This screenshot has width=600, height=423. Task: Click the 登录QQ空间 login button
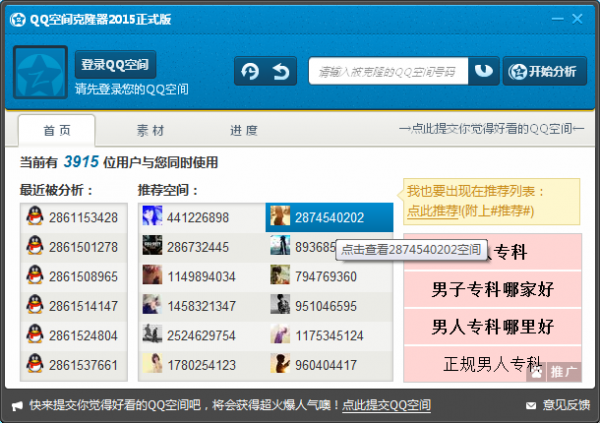click(x=115, y=64)
